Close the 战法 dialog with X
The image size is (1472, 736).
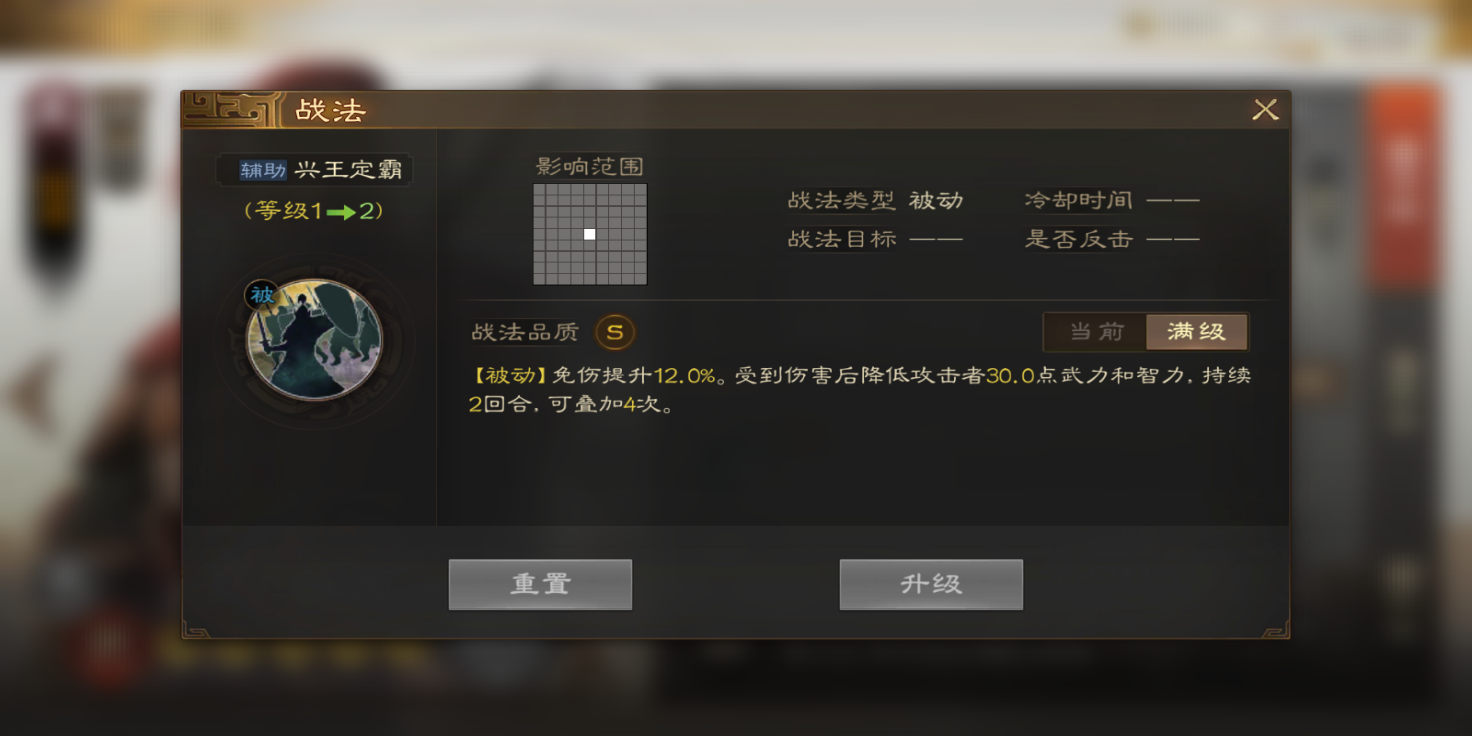click(1265, 110)
